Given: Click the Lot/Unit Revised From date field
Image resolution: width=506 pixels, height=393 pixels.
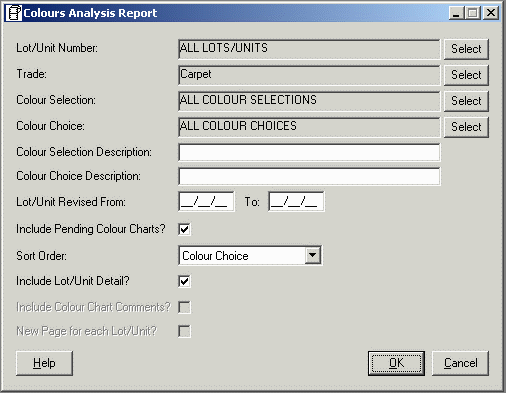Looking at the screenshot, I should (x=206, y=202).
